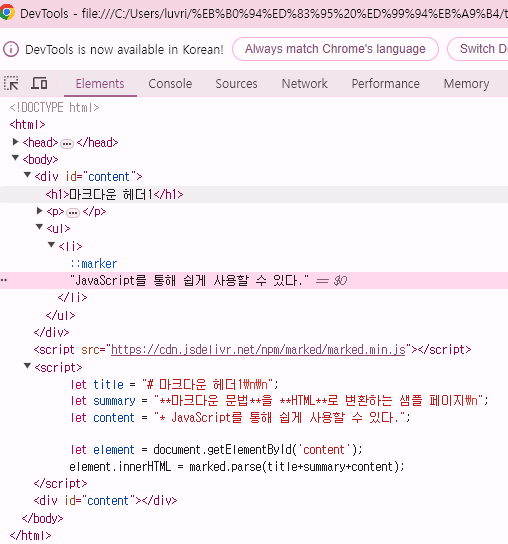Click the script src attribute name

click(x=90, y=350)
